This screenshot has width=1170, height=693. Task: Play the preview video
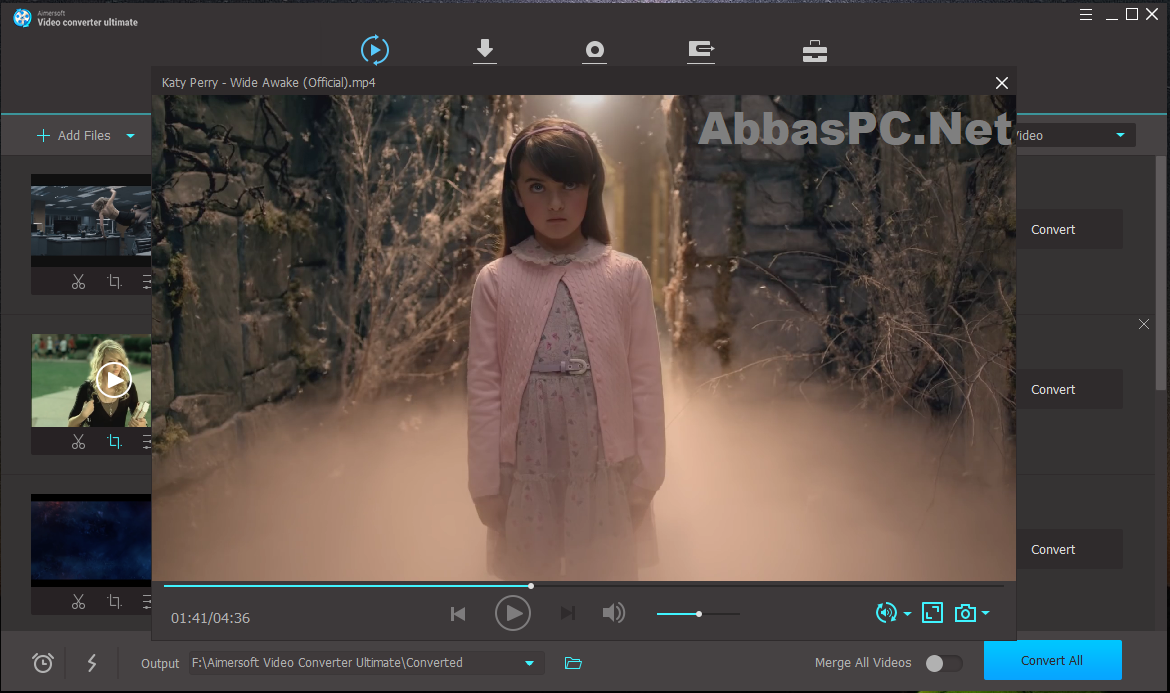(x=513, y=613)
